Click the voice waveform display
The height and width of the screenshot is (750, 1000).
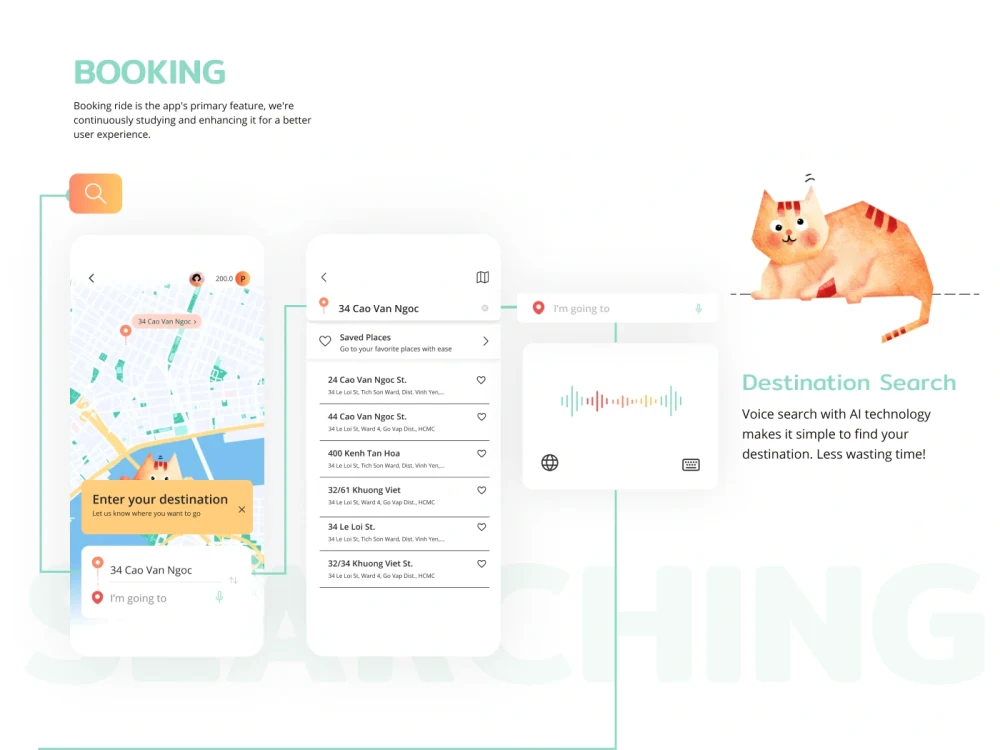pos(621,401)
